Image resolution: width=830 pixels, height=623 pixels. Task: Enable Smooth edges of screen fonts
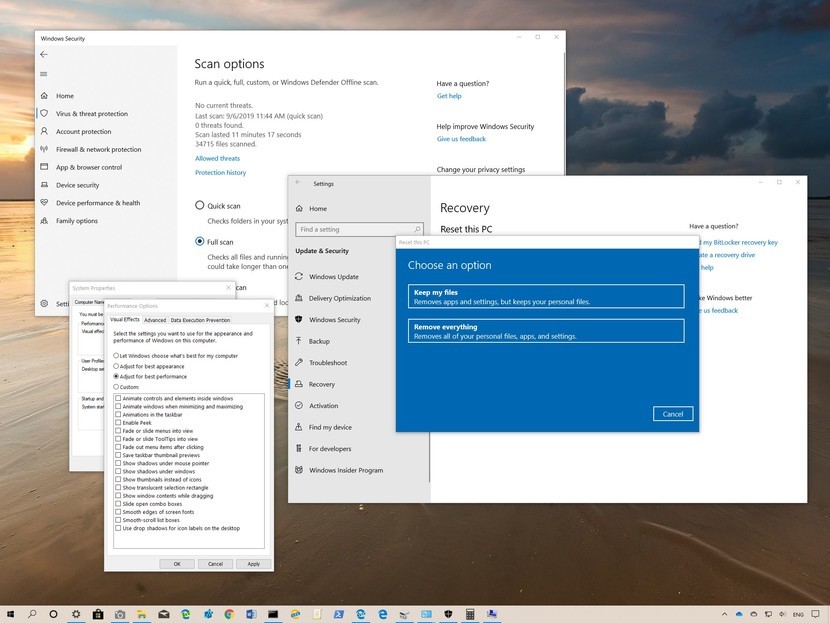(x=120, y=513)
